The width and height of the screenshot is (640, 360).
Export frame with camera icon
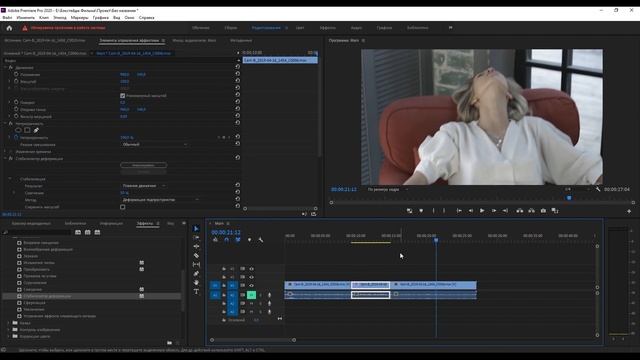(x=543, y=211)
